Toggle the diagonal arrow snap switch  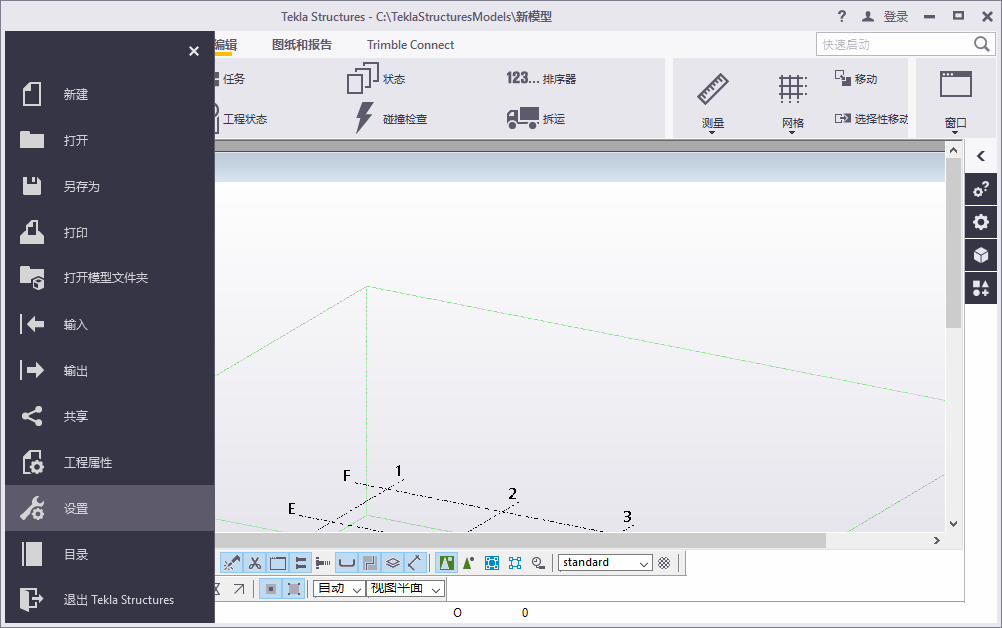point(239,589)
